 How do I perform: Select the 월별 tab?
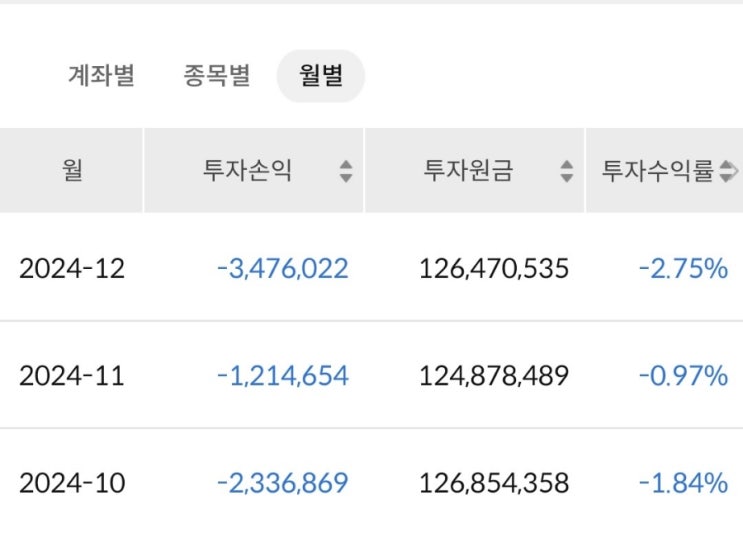click(320, 76)
